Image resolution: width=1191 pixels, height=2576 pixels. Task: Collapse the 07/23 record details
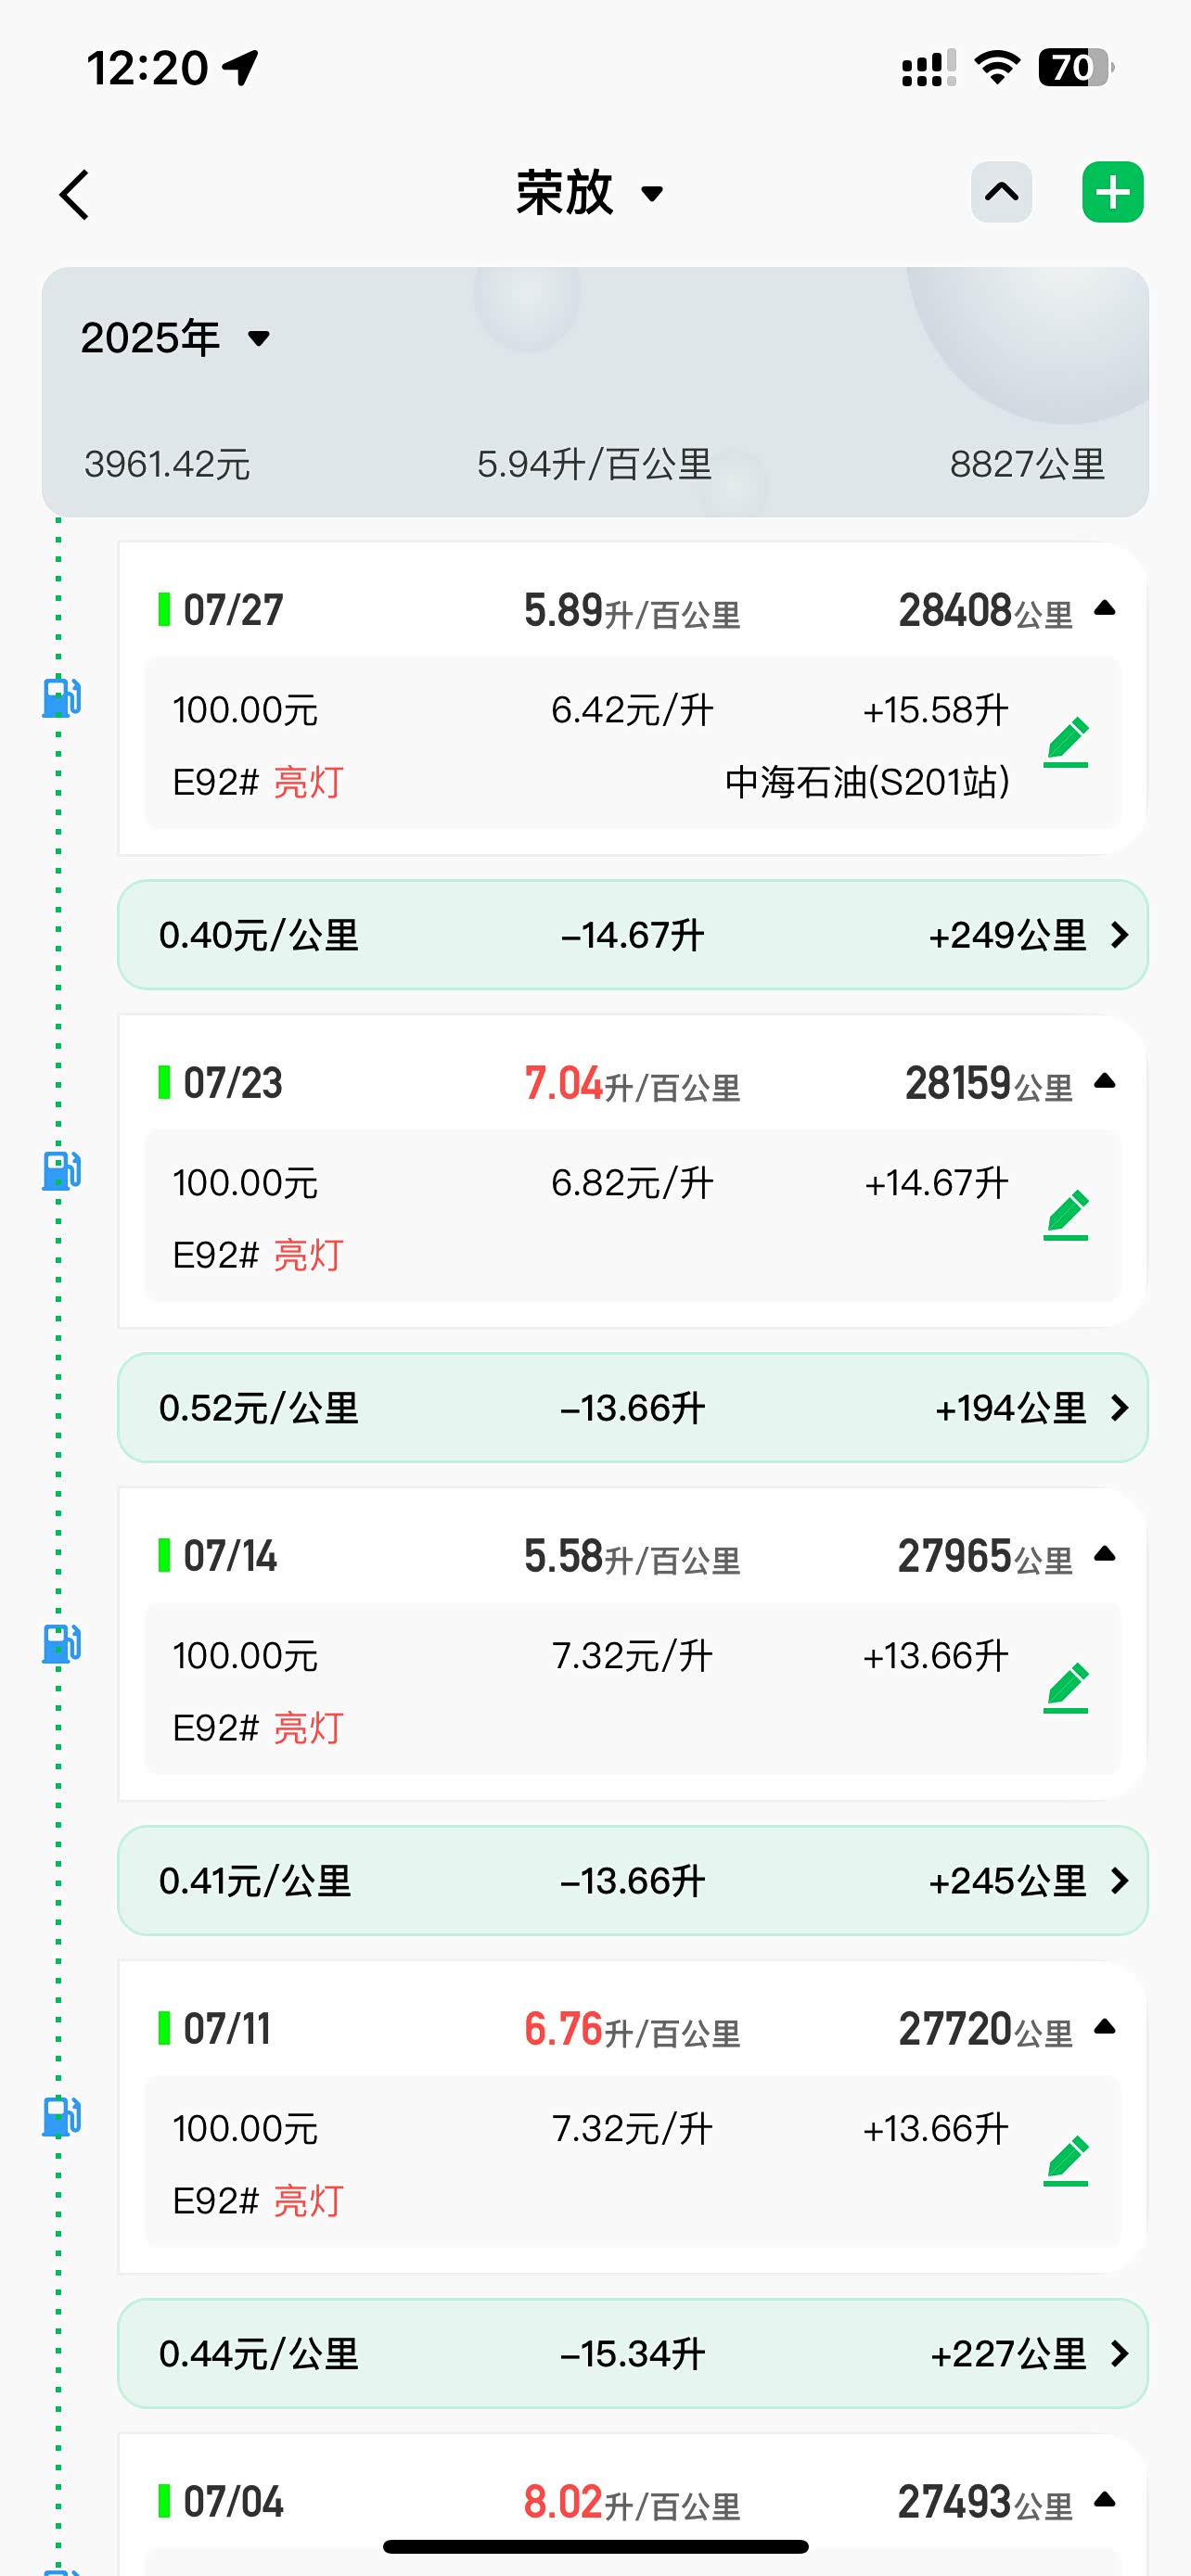pos(1104,1081)
